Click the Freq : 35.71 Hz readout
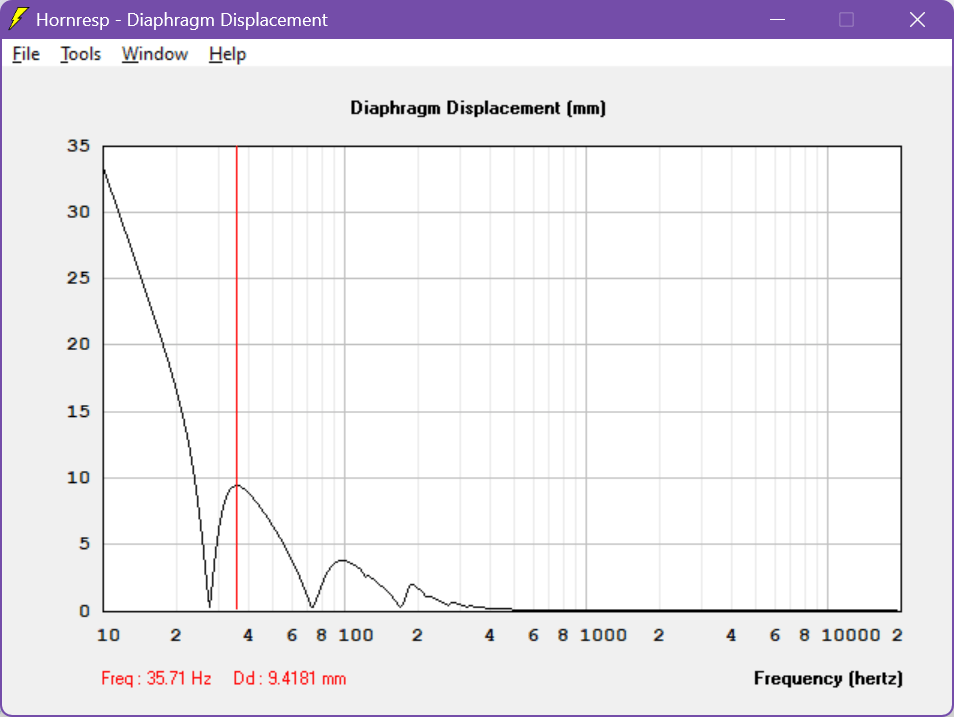The width and height of the screenshot is (954, 717). [156, 678]
